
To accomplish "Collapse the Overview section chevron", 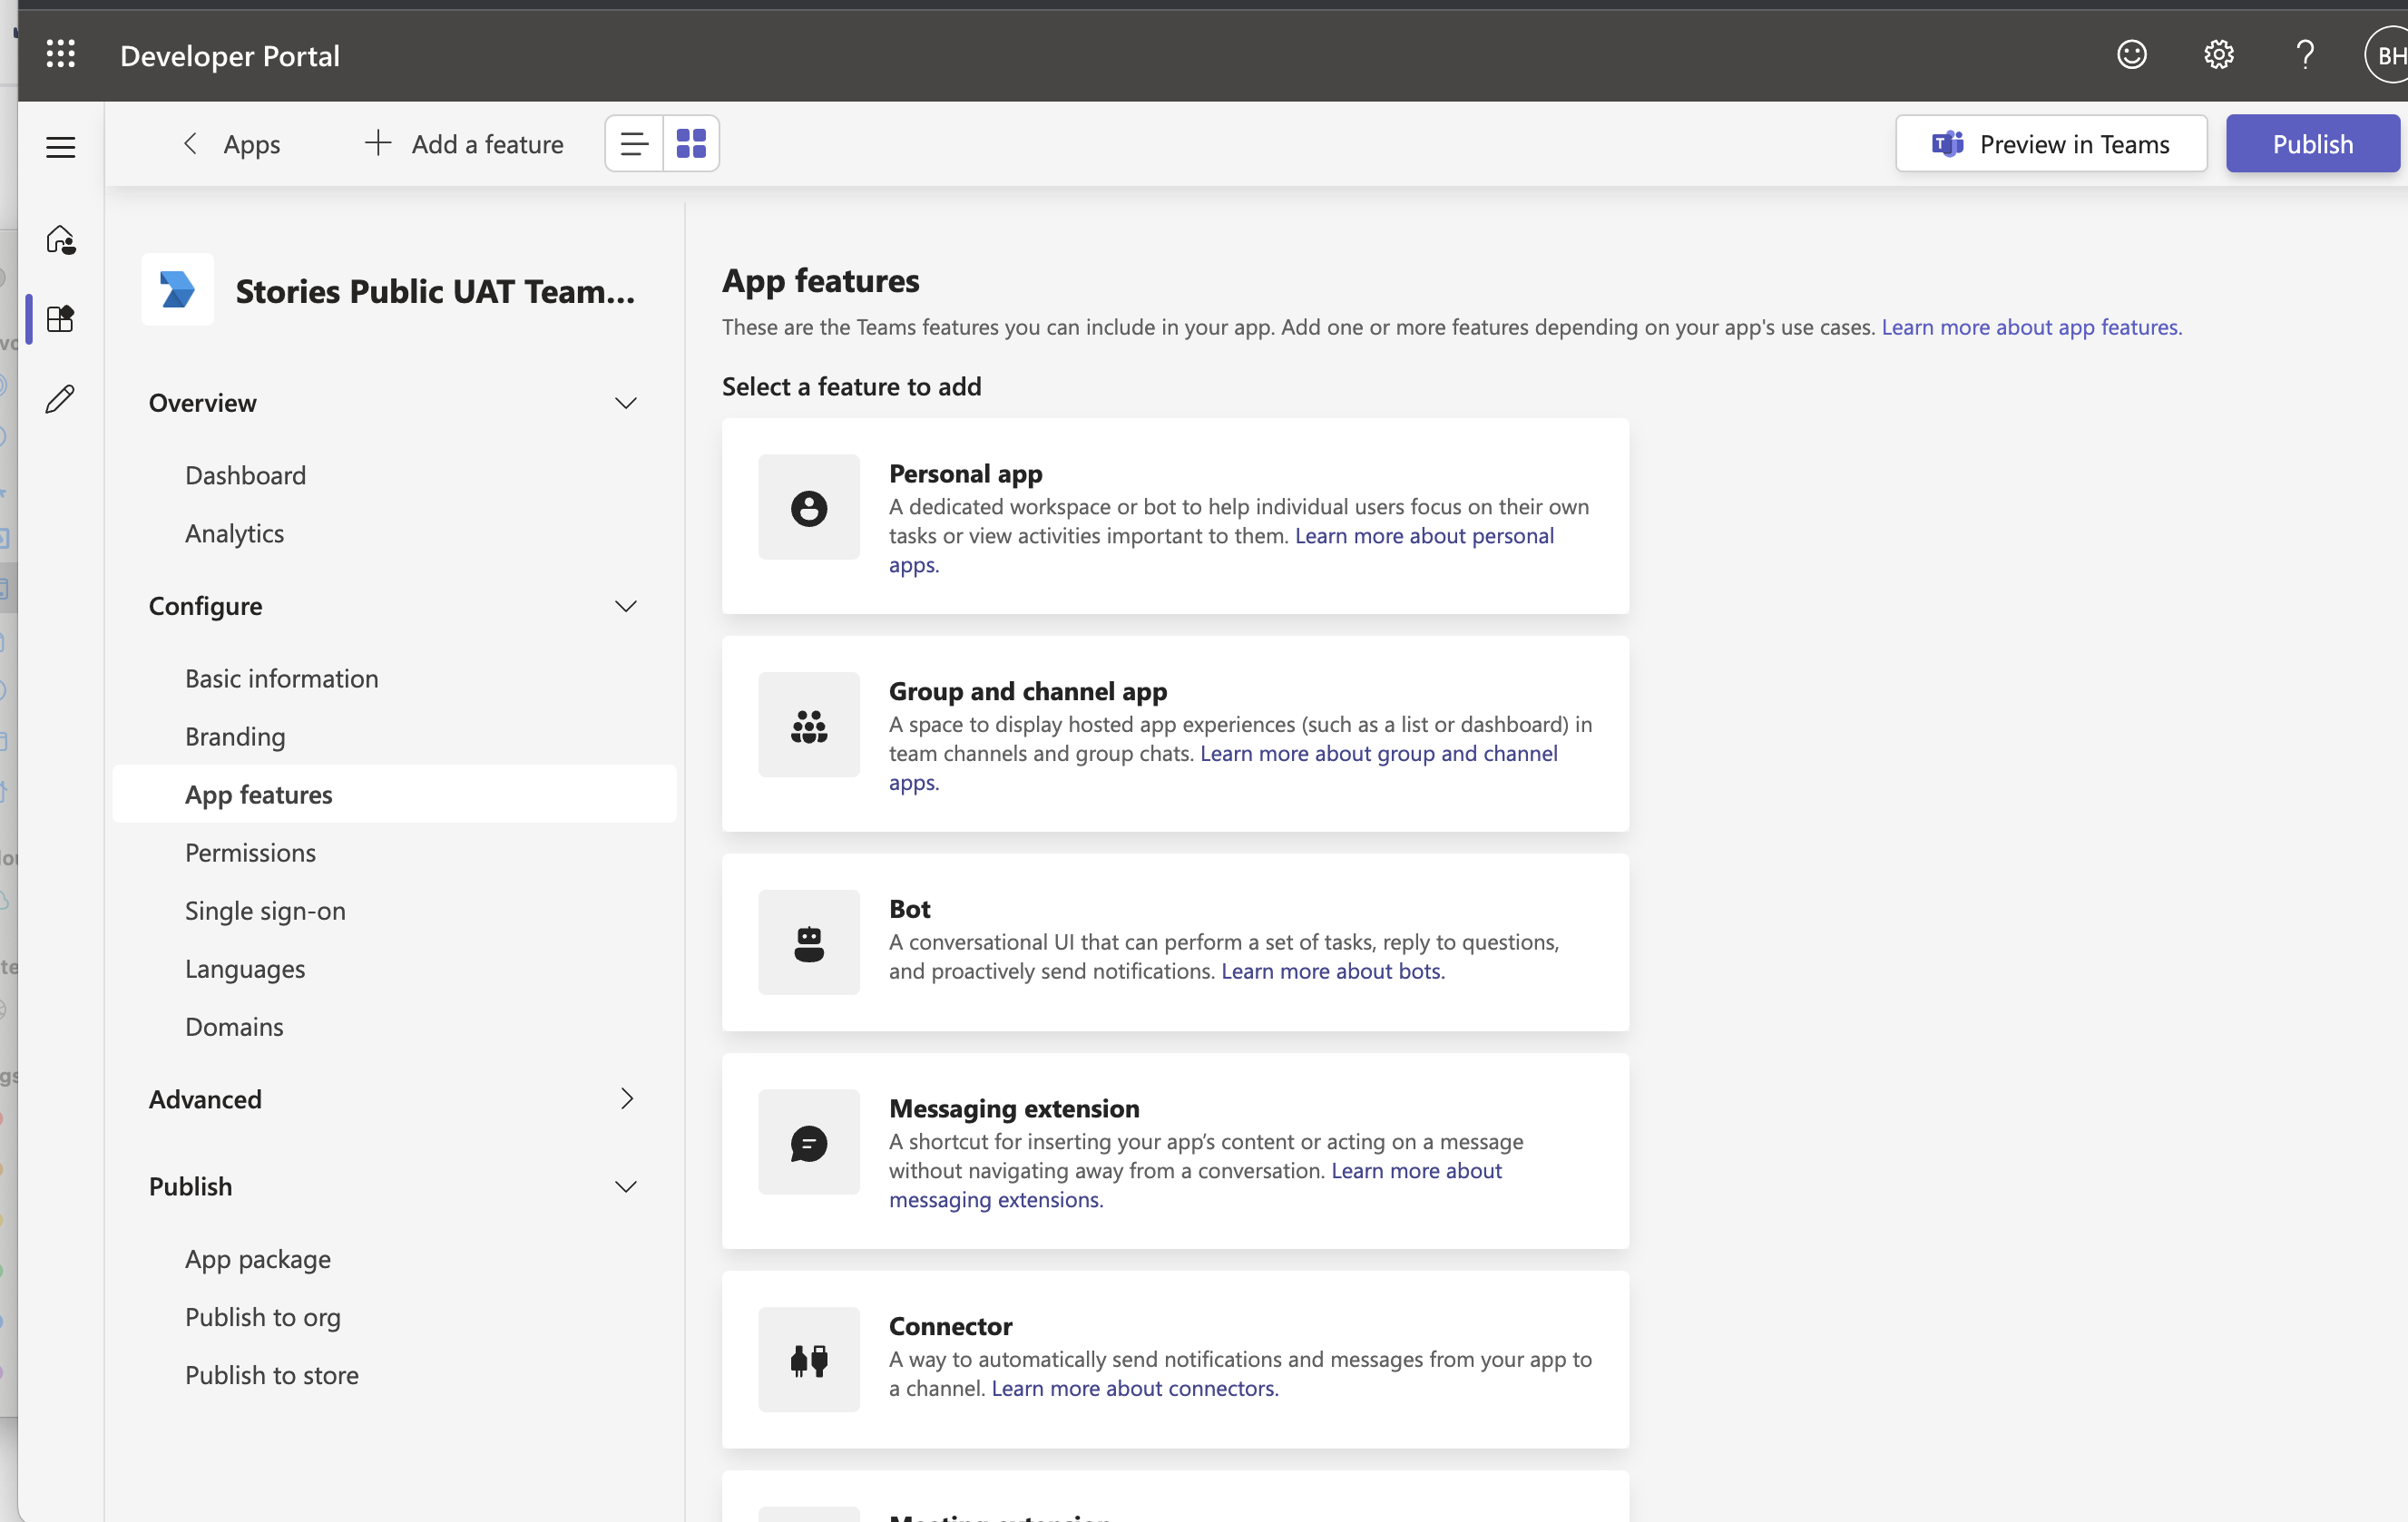I will (x=626, y=403).
